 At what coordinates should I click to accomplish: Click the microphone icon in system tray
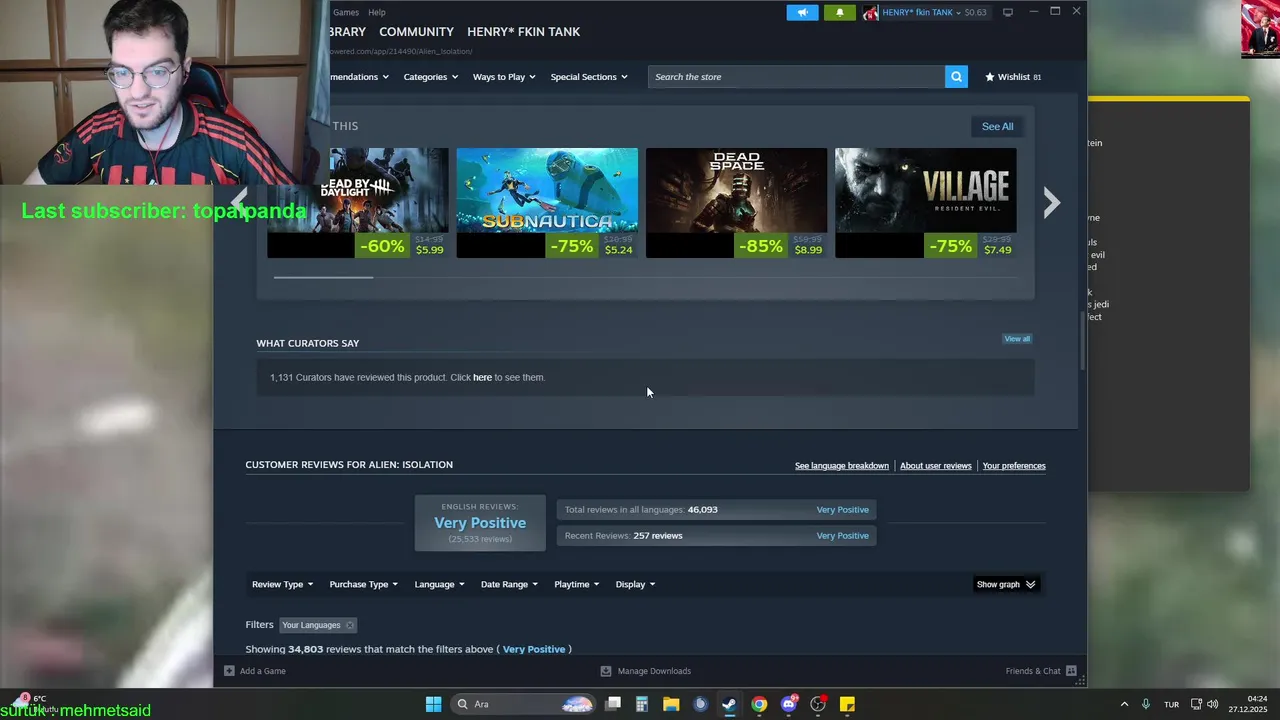[1146, 704]
